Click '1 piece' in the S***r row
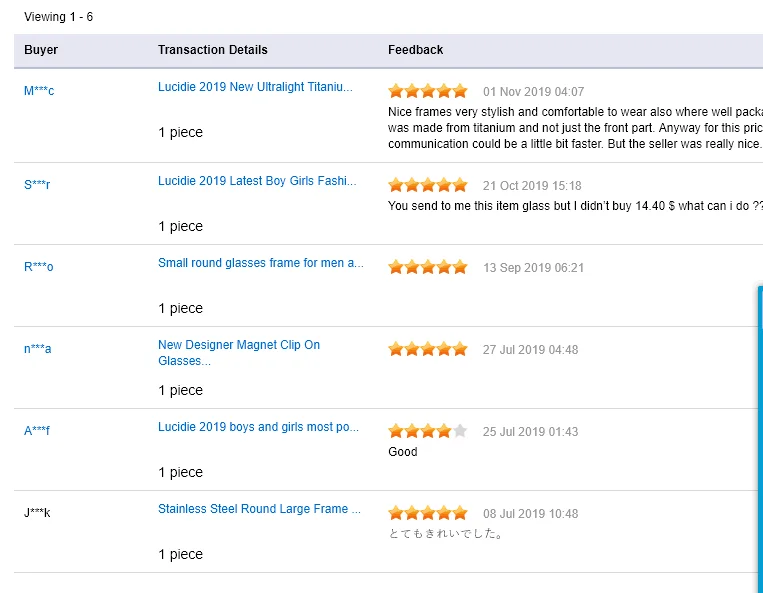The height and width of the screenshot is (593, 763). [181, 226]
